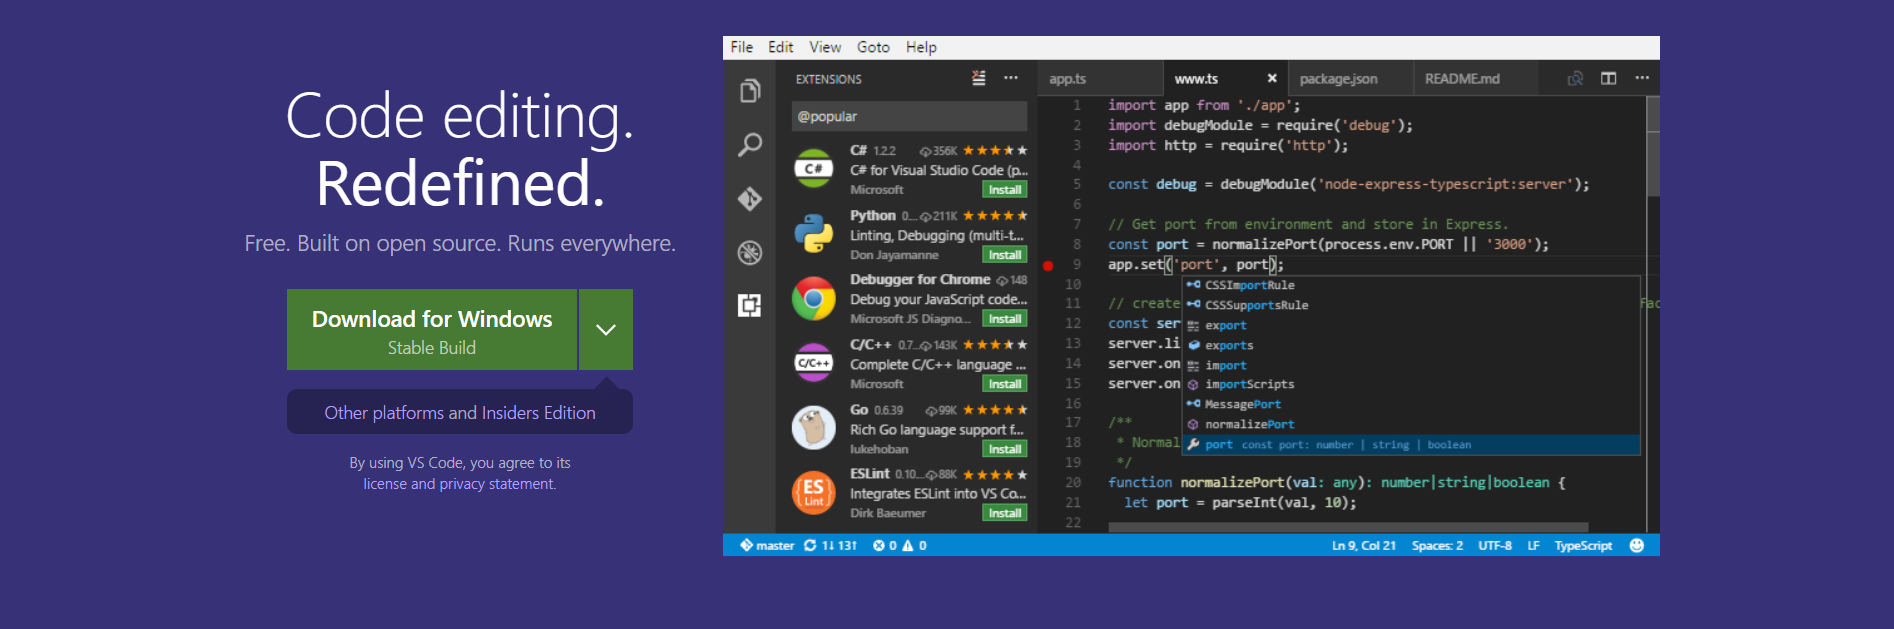Click the C/C++ extension logo
Screen dimensions: 1894x629
tap(814, 363)
